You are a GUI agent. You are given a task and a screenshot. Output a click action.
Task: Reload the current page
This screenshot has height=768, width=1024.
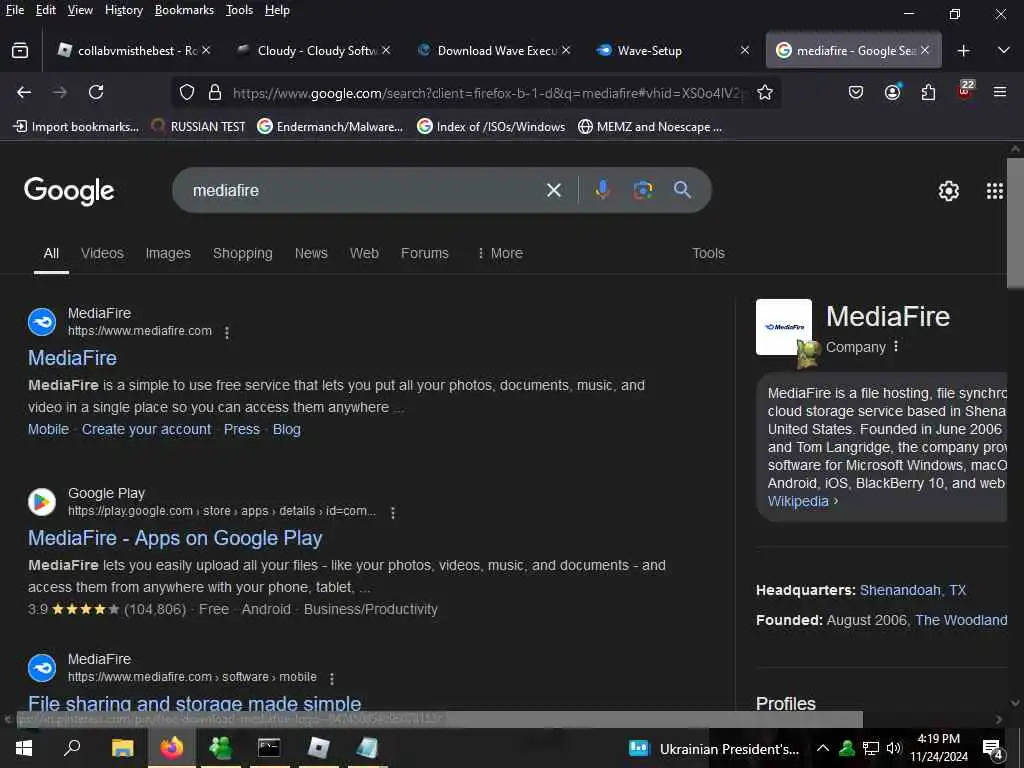(x=96, y=93)
